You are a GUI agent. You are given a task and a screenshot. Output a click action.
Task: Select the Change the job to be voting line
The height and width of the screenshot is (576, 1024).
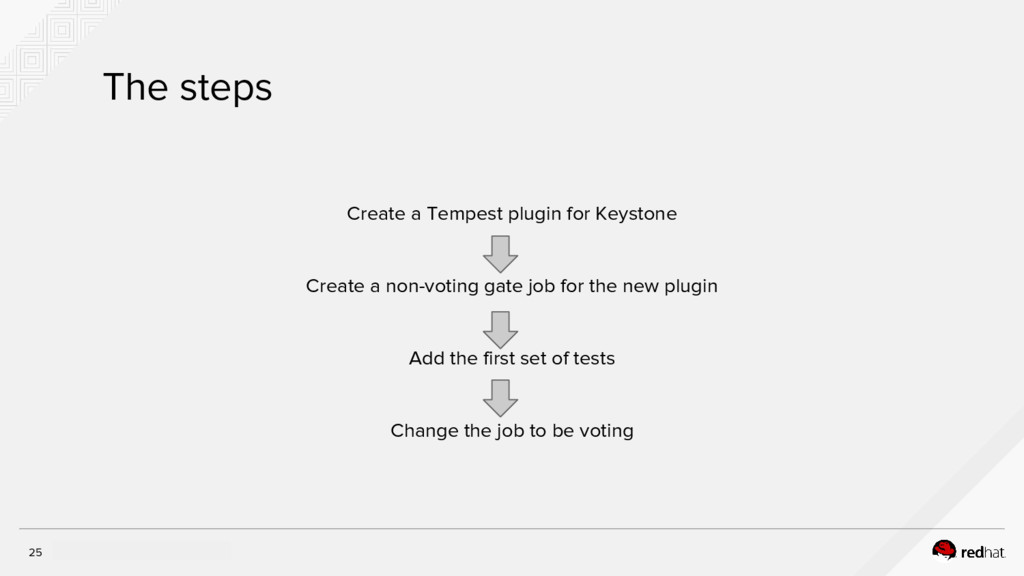[x=511, y=431]
